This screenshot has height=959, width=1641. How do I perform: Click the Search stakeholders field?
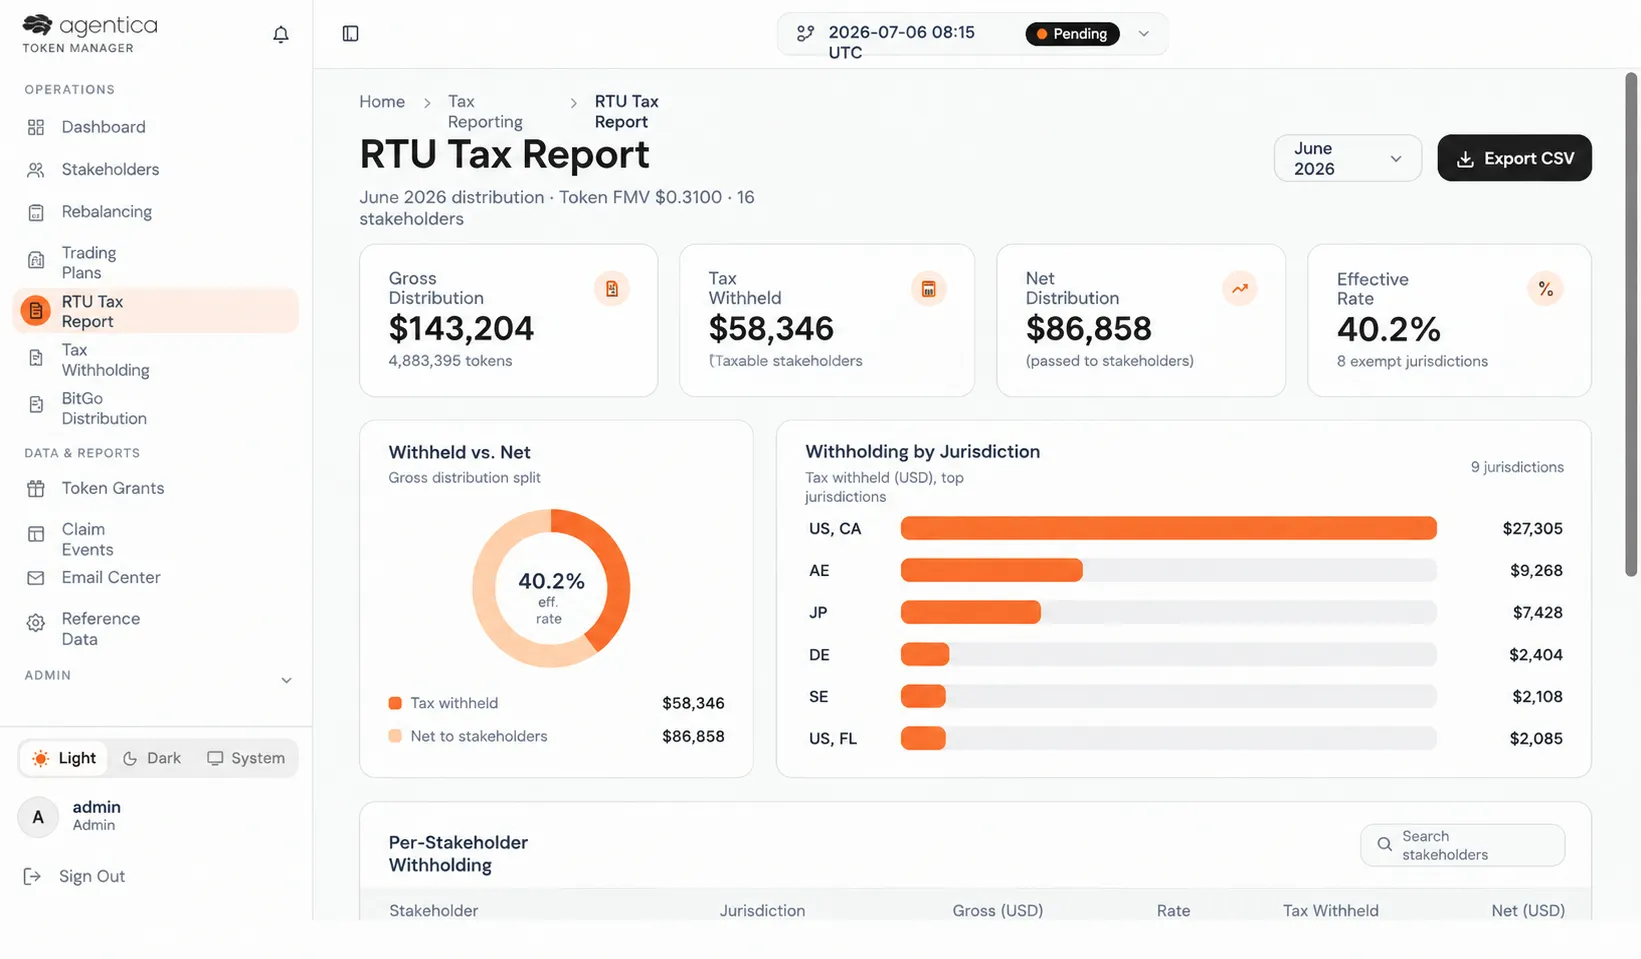[x=1462, y=845]
